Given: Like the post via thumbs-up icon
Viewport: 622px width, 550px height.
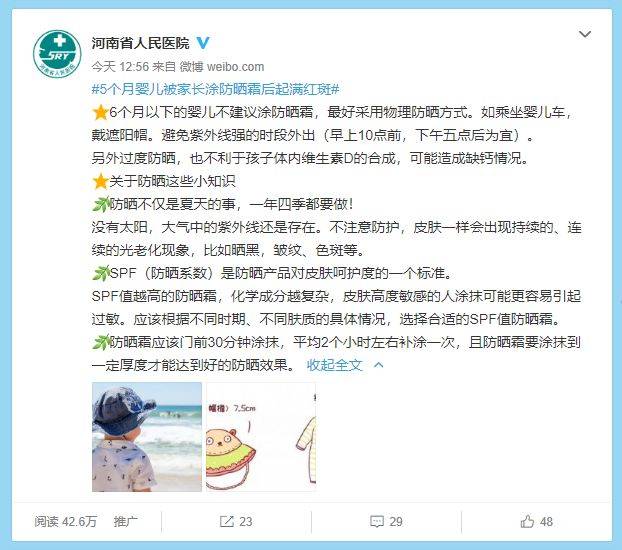Looking at the screenshot, I should point(527,521).
